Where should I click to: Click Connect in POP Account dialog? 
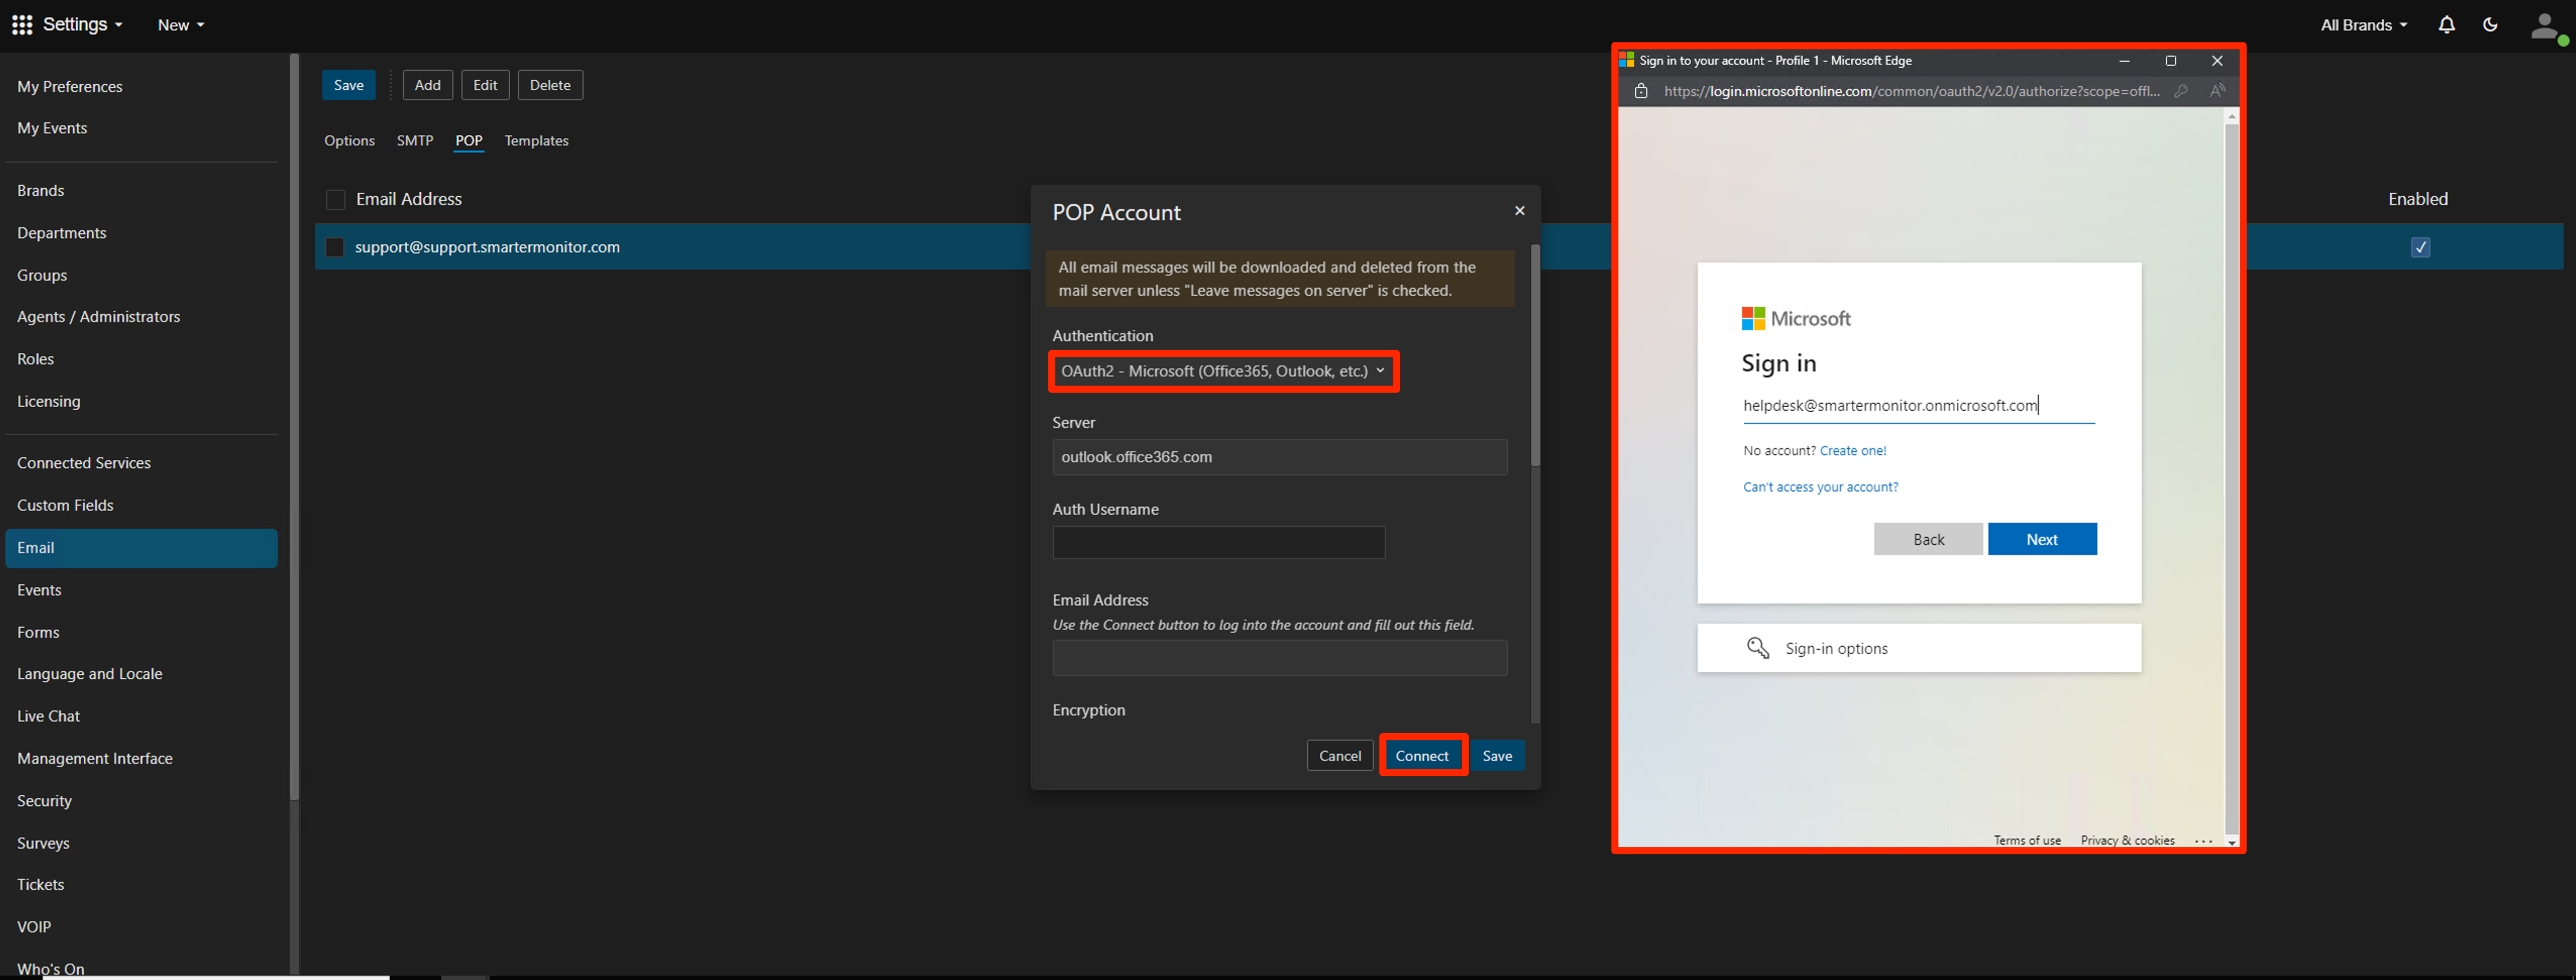(x=1422, y=756)
